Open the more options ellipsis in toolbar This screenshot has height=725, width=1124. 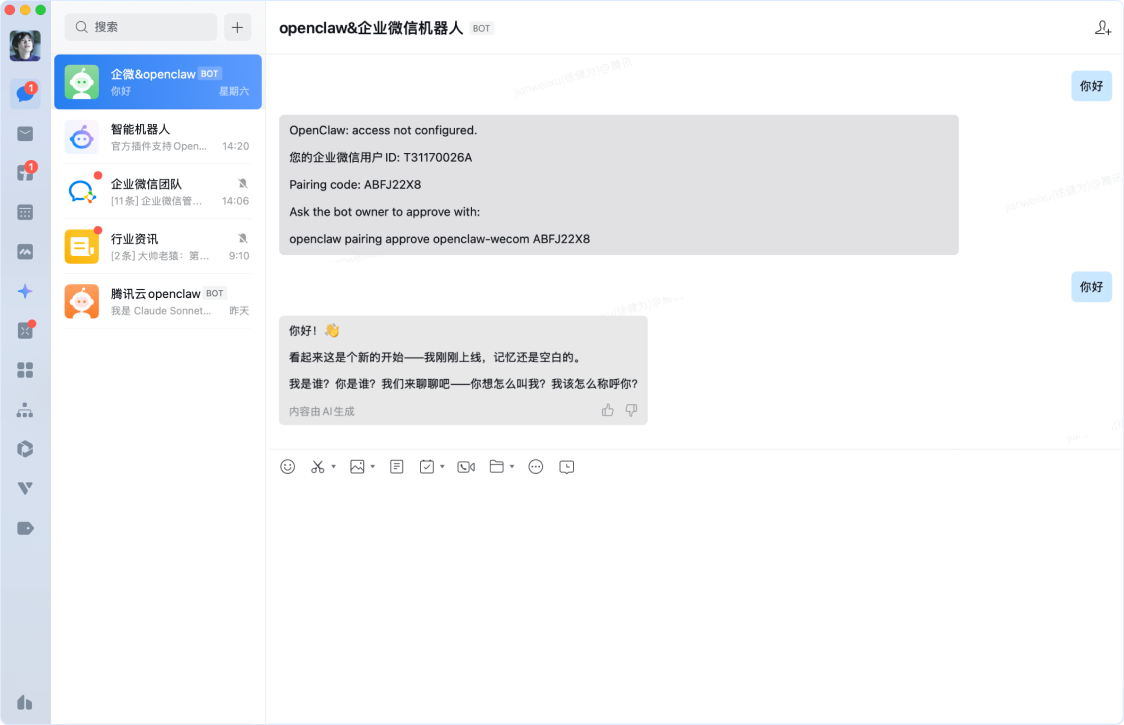click(x=536, y=467)
